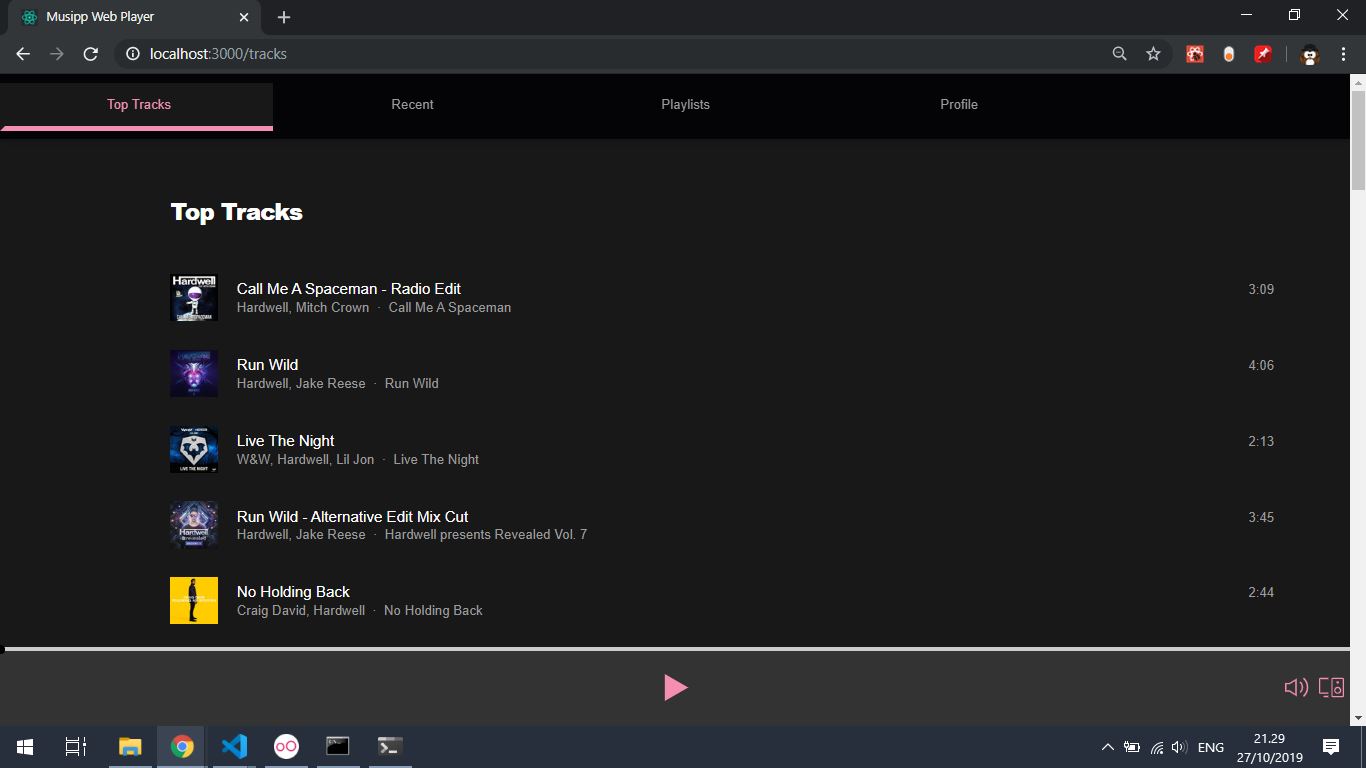Click the page's vertical scrollbar

pyautogui.click(x=1358, y=140)
